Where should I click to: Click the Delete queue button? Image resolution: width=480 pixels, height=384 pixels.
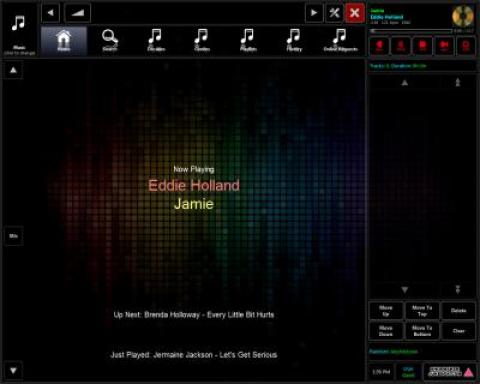459,311
